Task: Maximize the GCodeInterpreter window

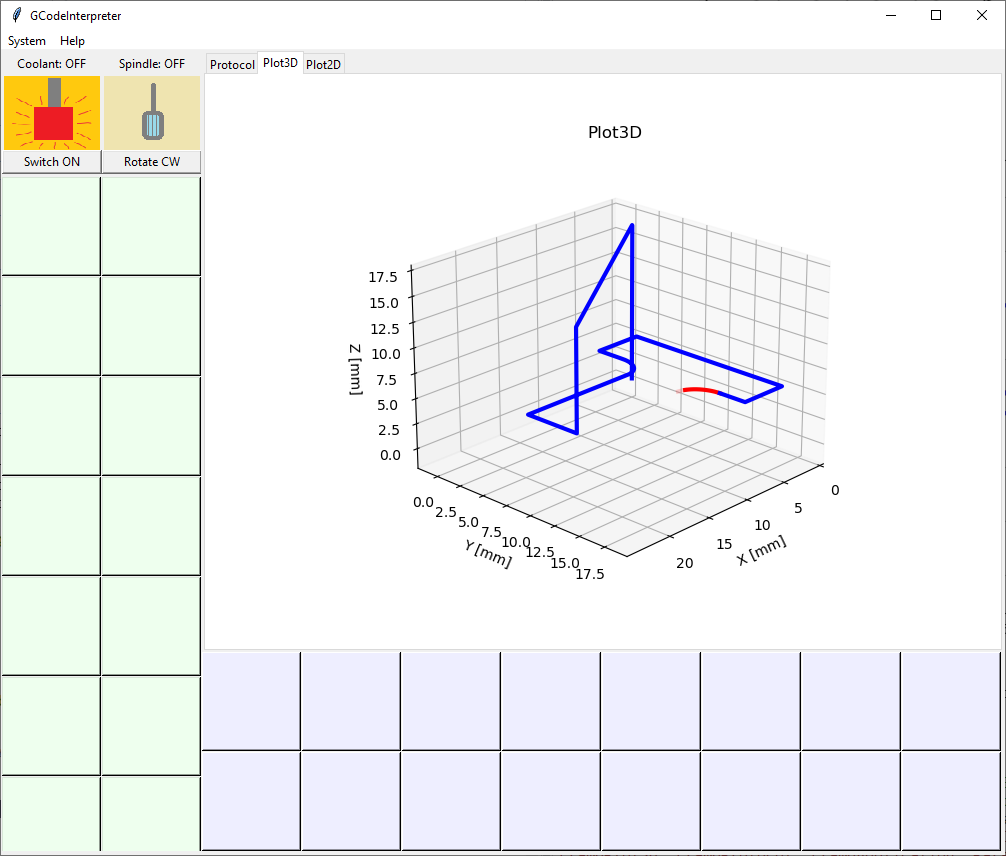Action: 936,15
